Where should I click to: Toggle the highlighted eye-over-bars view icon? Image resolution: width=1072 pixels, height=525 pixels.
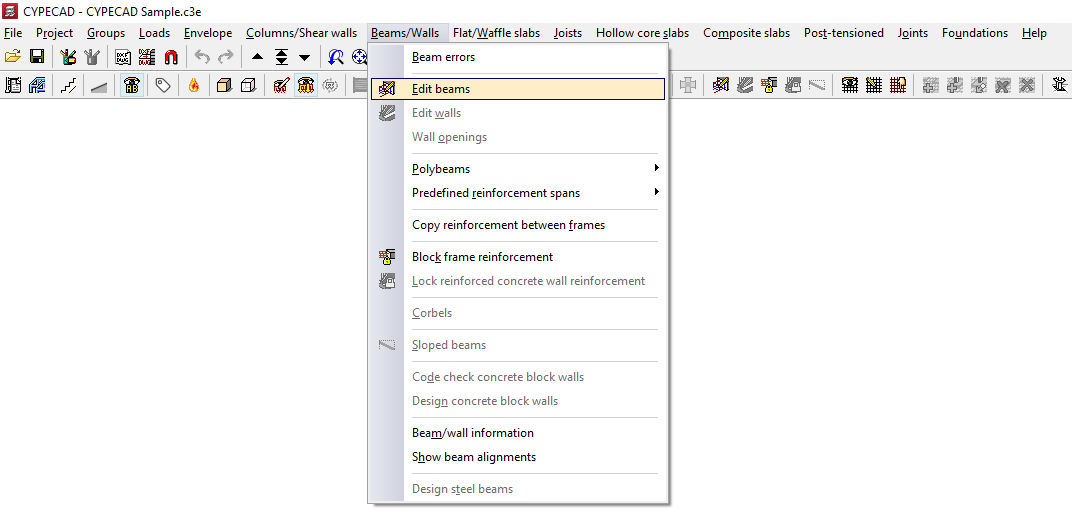pos(306,85)
